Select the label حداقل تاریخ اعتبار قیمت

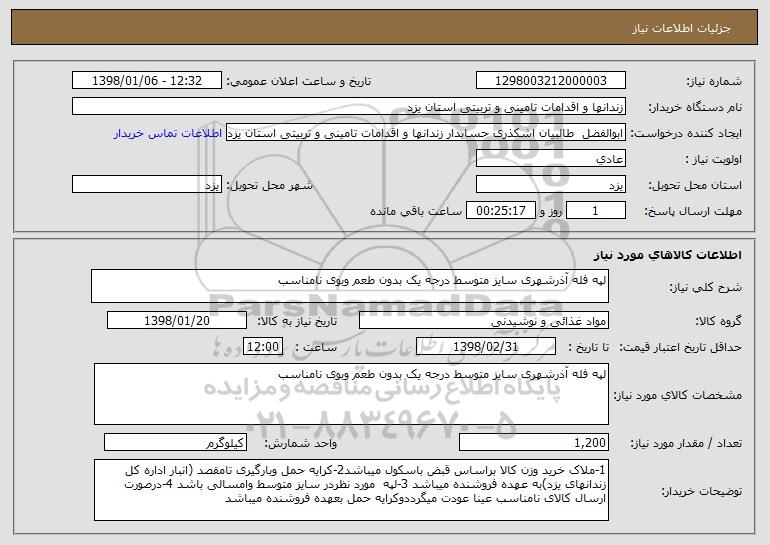click(681, 347)
